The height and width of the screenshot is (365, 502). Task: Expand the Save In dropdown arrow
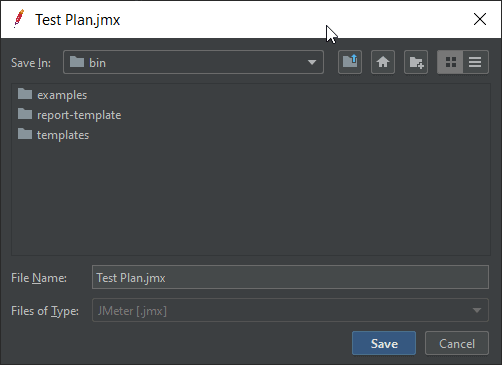(x=312, y=62)
